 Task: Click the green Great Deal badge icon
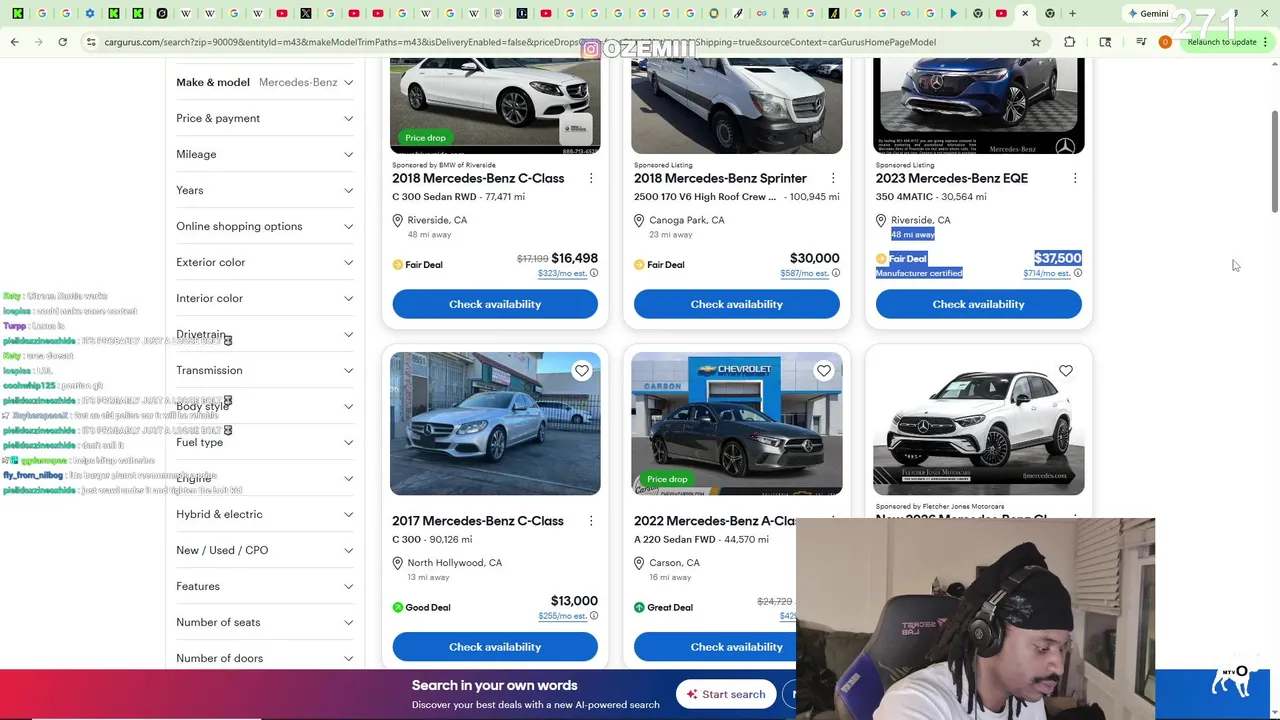[640, 607]
